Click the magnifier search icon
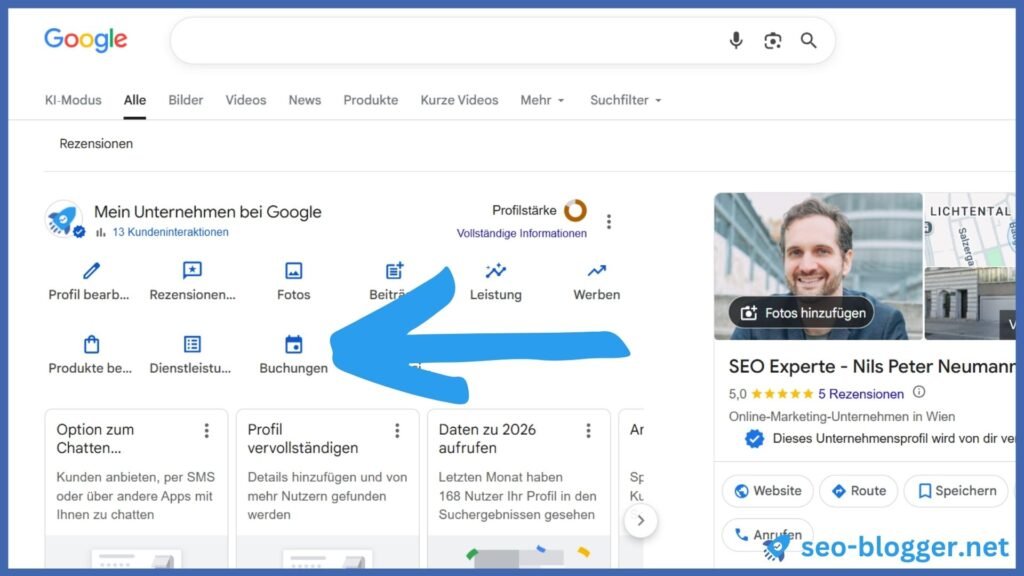 (808, 40)
